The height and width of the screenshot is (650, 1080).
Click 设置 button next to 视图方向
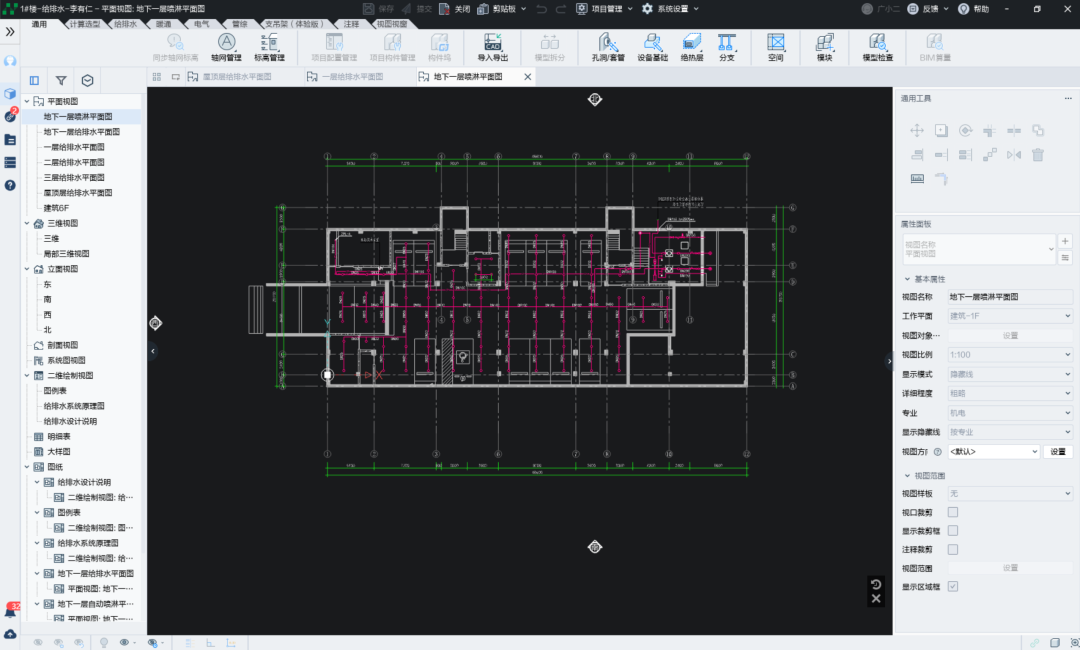click(x=1058, y=452)
